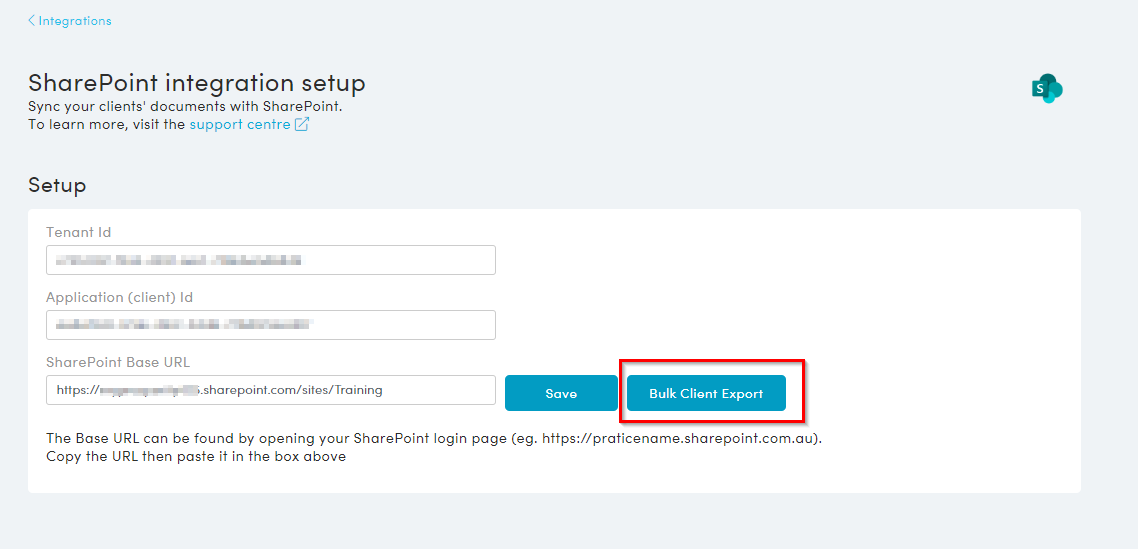
Task: Click into the SharePoint Base URL field
Action: click(271, 390)
